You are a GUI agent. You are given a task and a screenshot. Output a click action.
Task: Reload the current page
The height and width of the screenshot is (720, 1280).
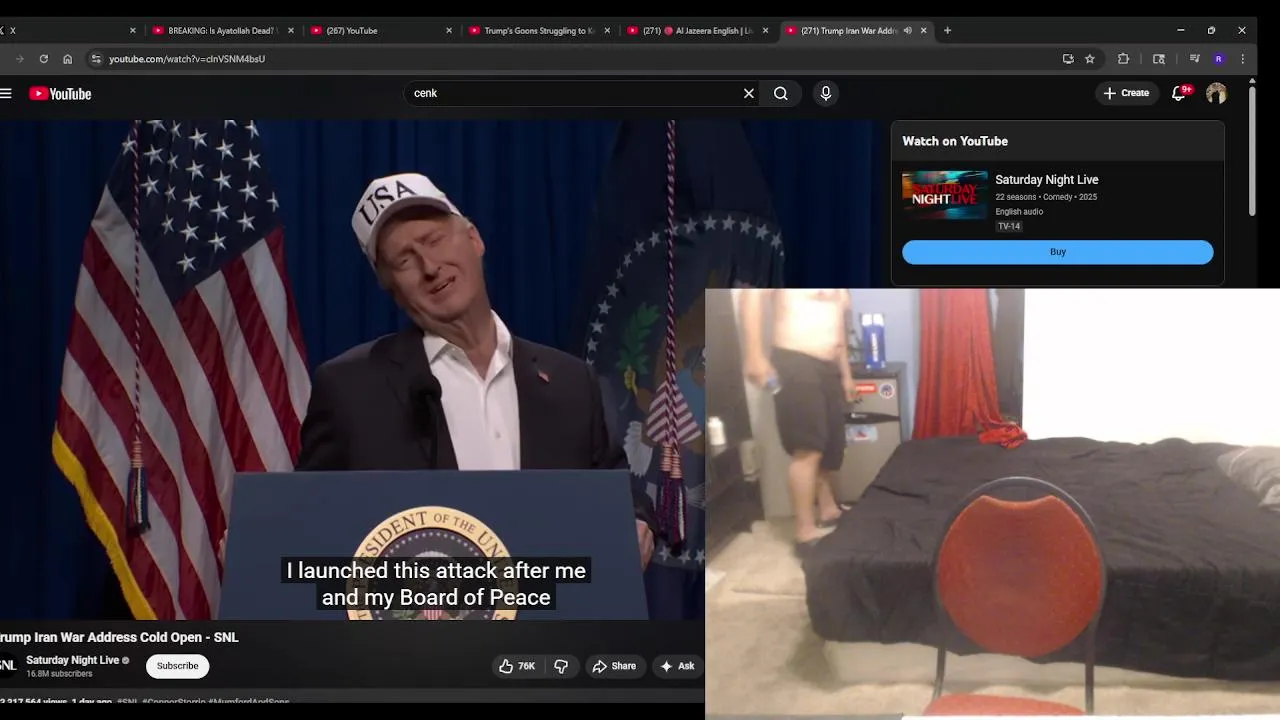point(43,59)
